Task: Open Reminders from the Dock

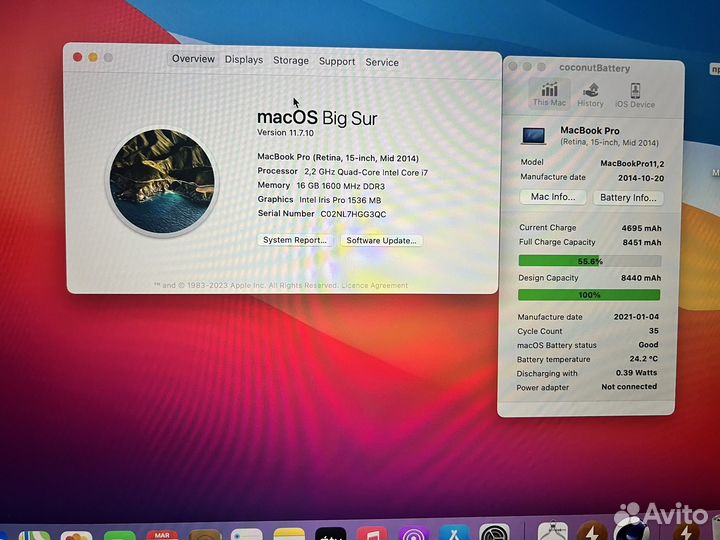Action: (x=247, y=534)
